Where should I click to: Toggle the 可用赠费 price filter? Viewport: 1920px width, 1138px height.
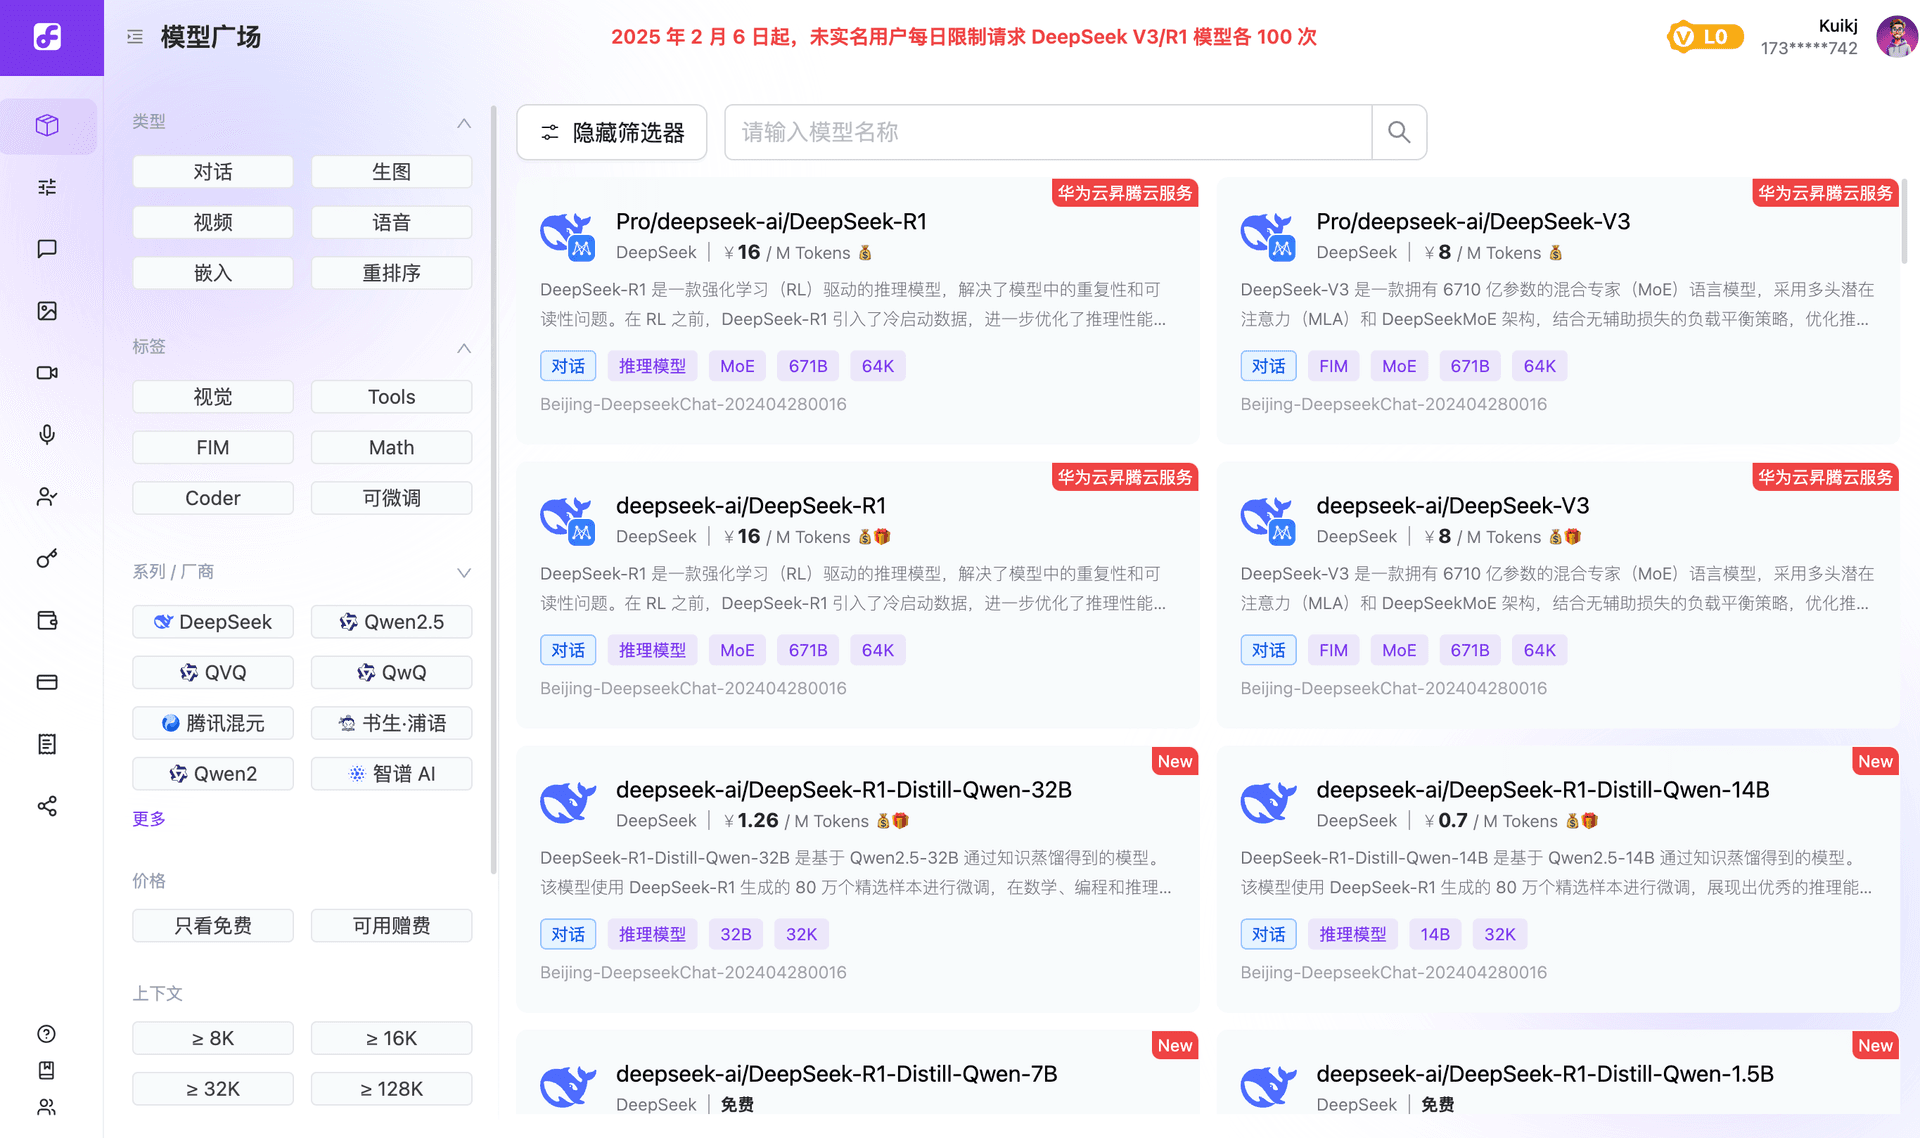pos(391,926)
